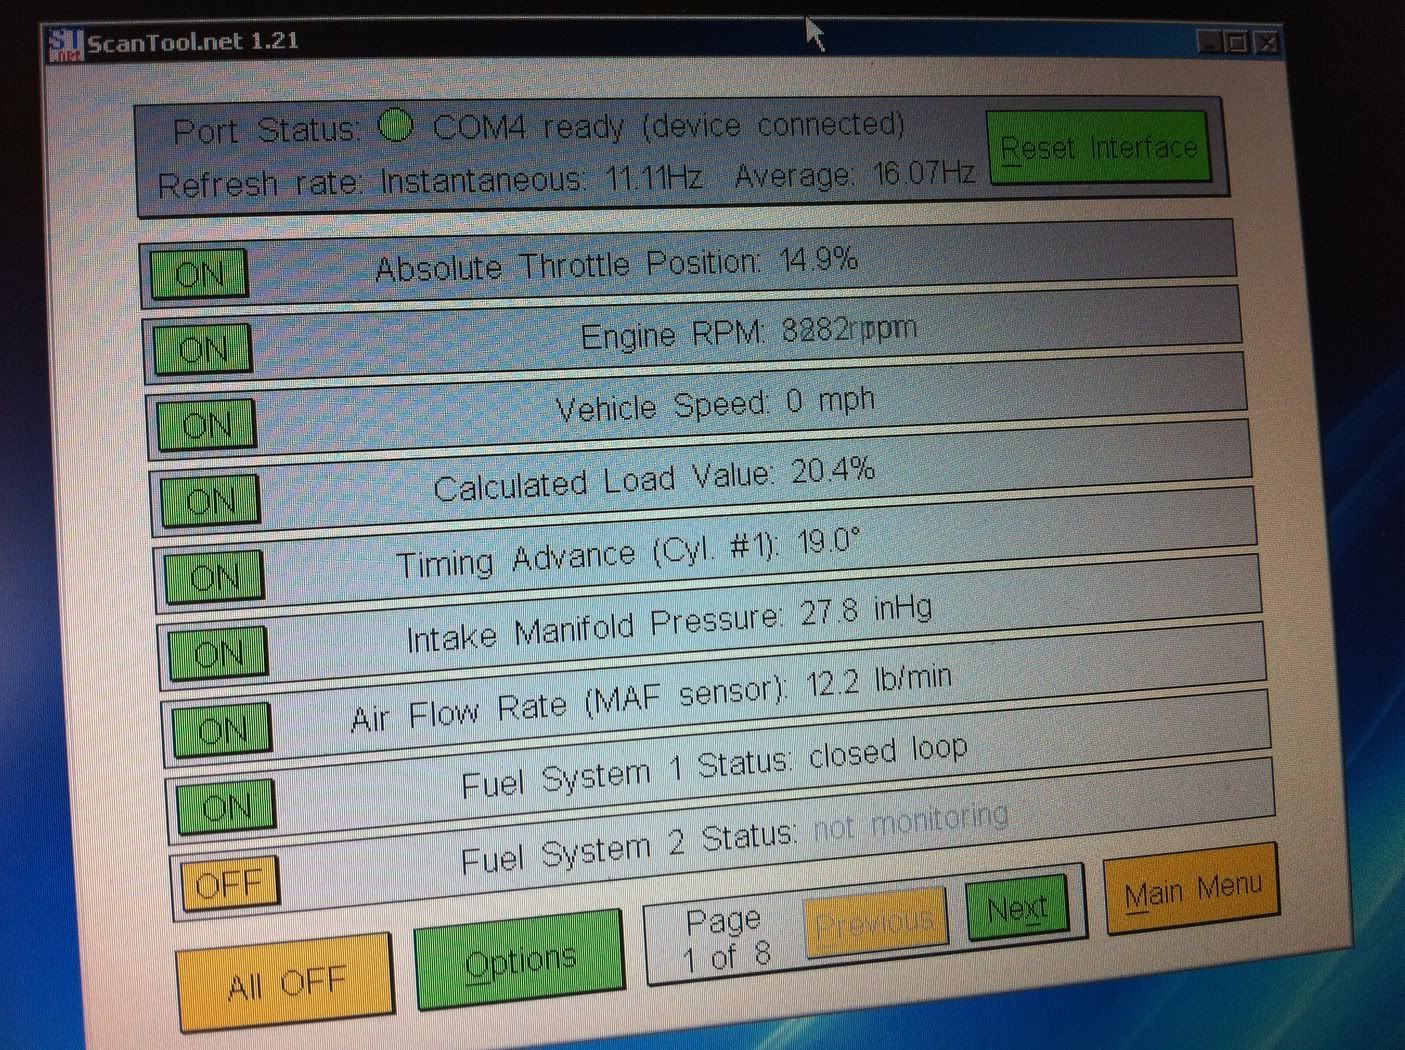
Task: Click the green port status indicator
Action: (x=396, y=126)
